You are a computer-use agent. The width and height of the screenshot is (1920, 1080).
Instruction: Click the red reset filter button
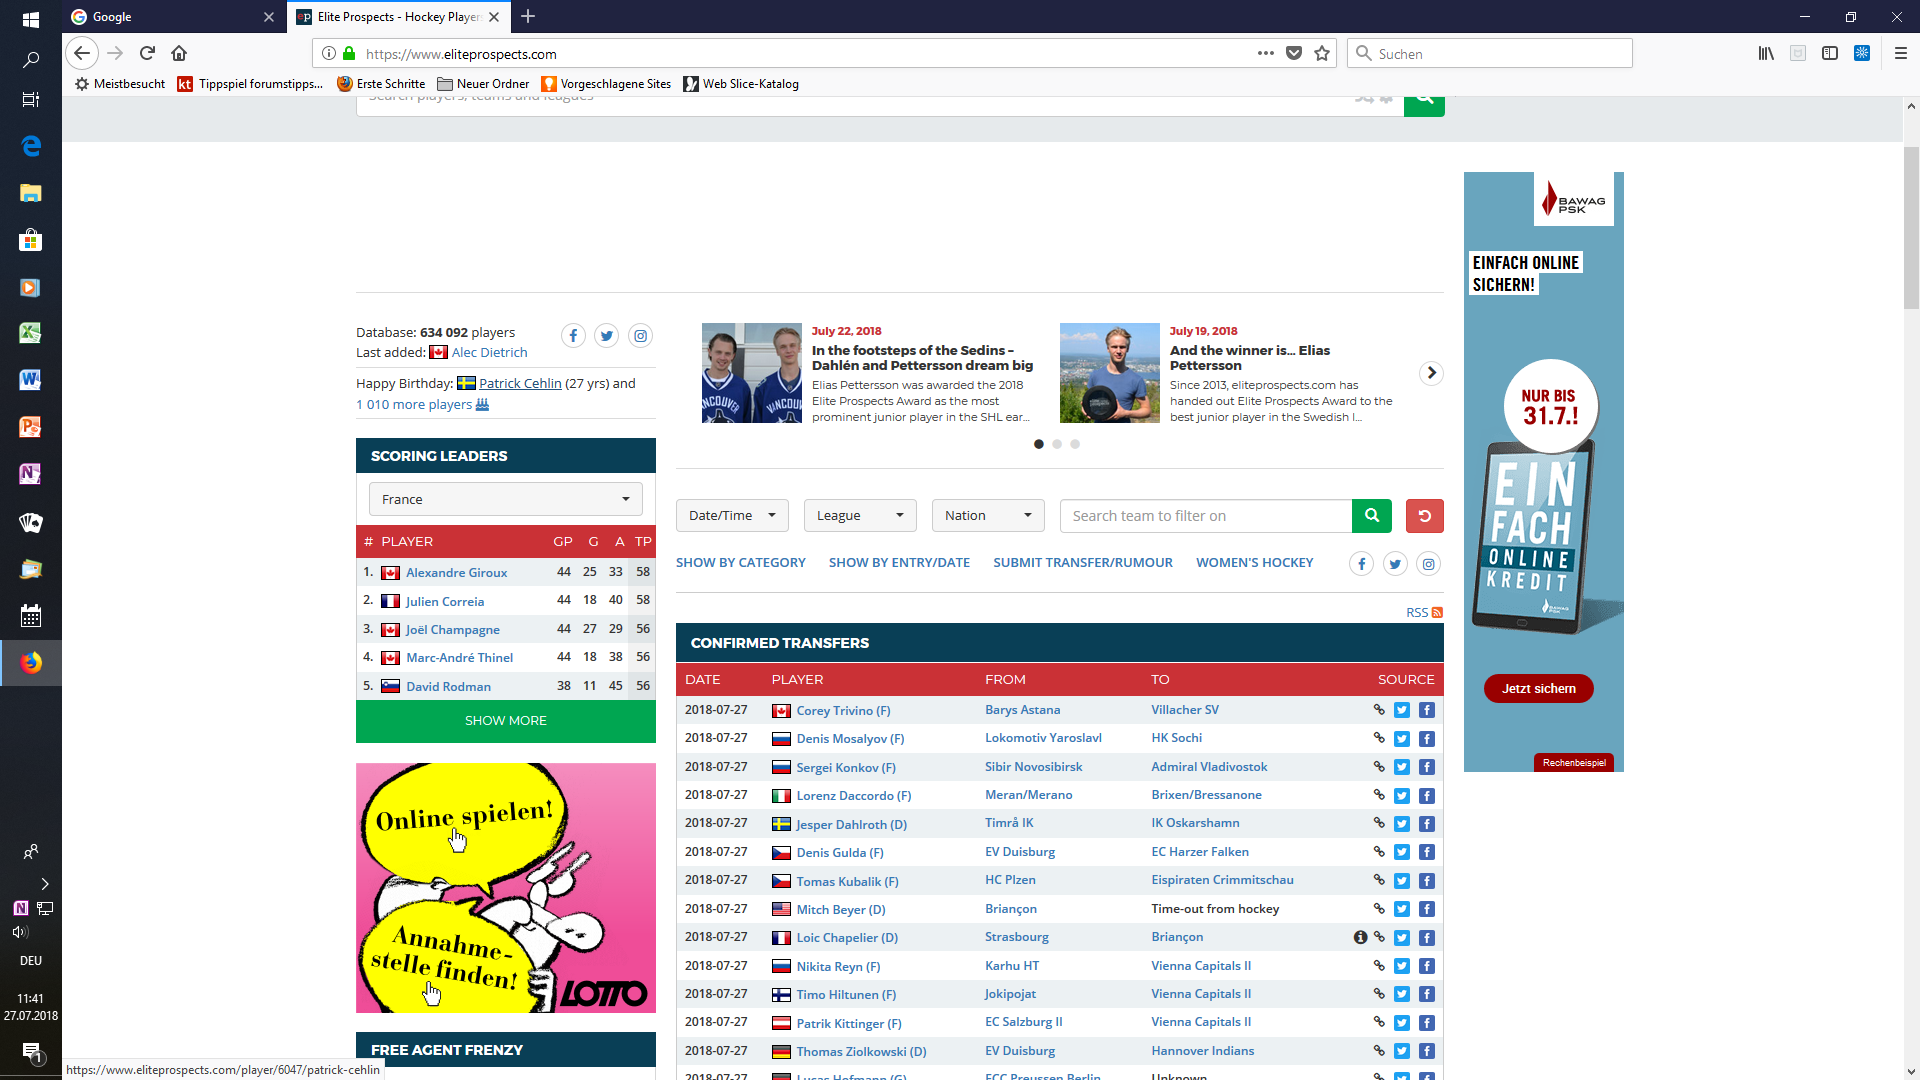[x=1424, y=516]
